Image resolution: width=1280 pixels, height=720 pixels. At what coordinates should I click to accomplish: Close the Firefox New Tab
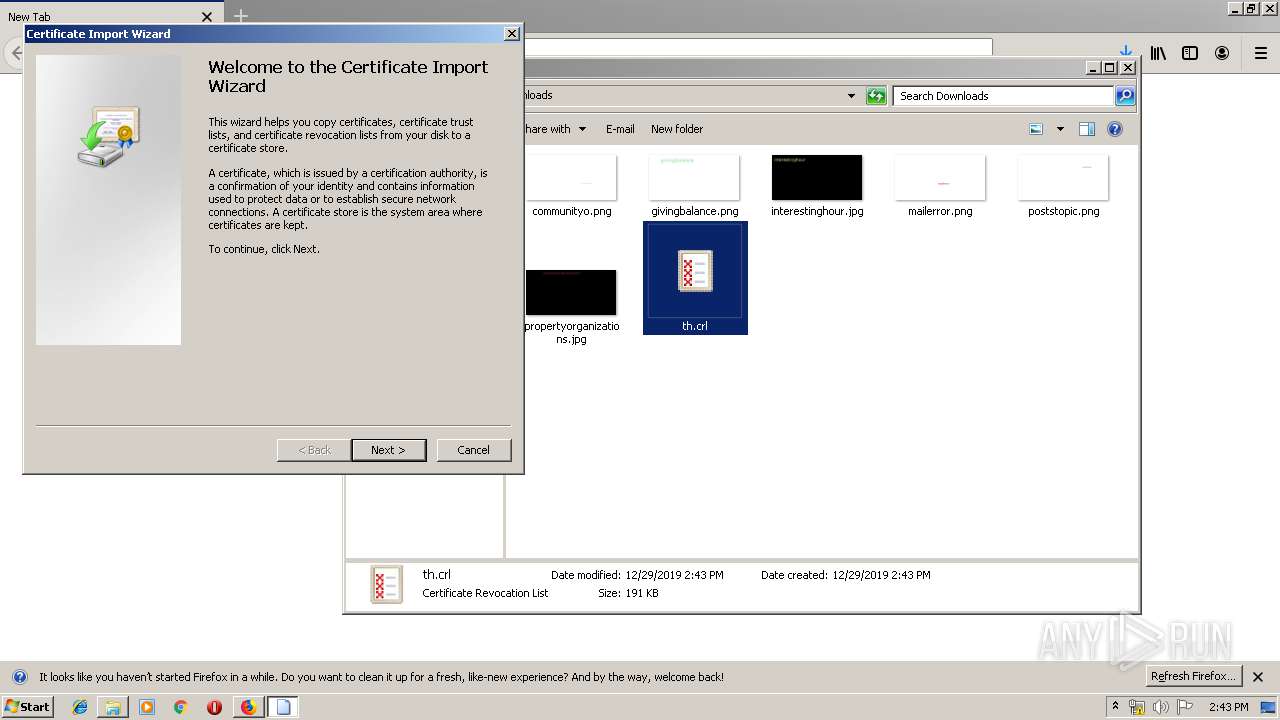tap(207, 17)
